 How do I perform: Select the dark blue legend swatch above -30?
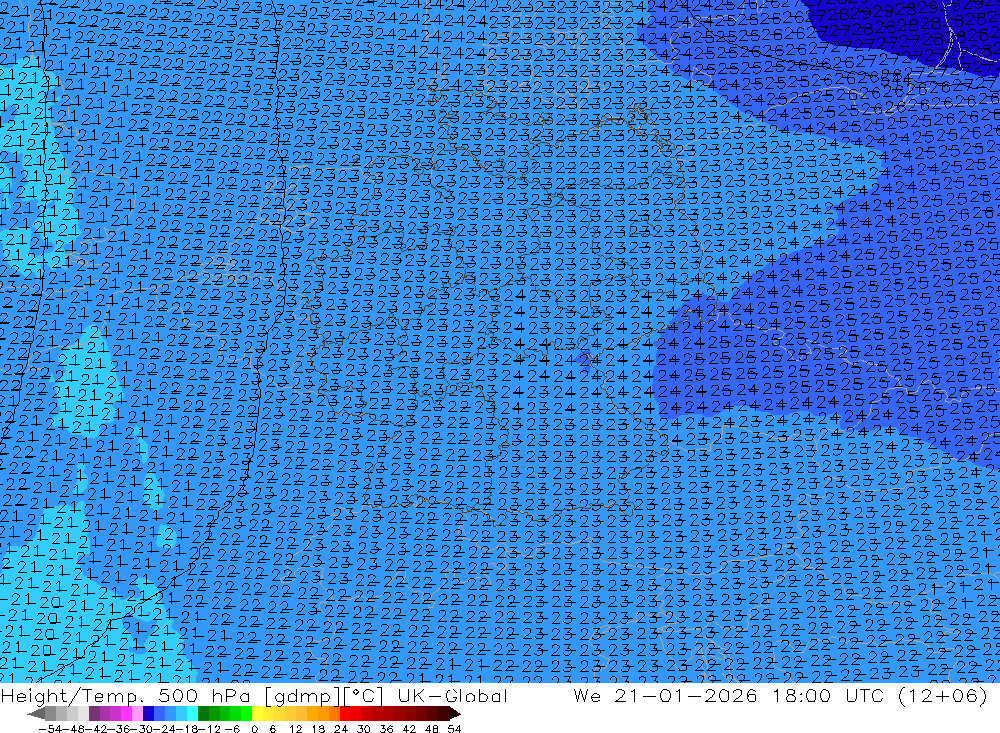(x=148, y=714)
